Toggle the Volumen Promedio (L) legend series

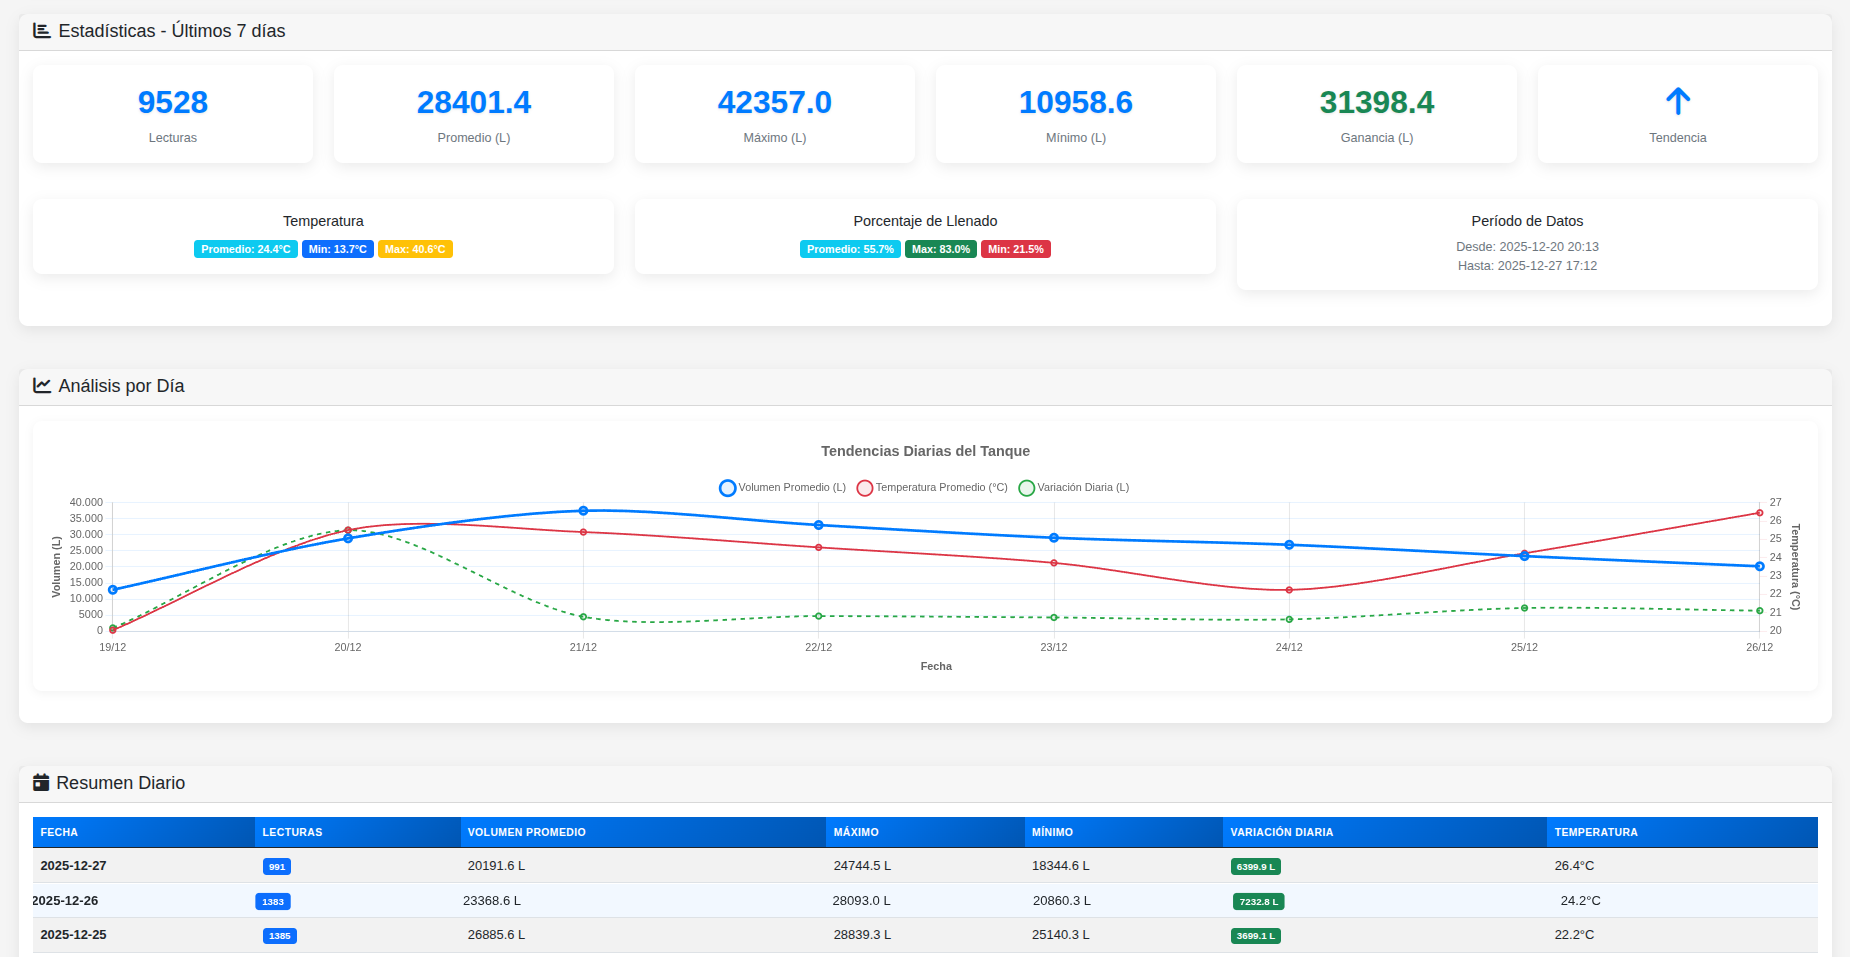(782, 488)
